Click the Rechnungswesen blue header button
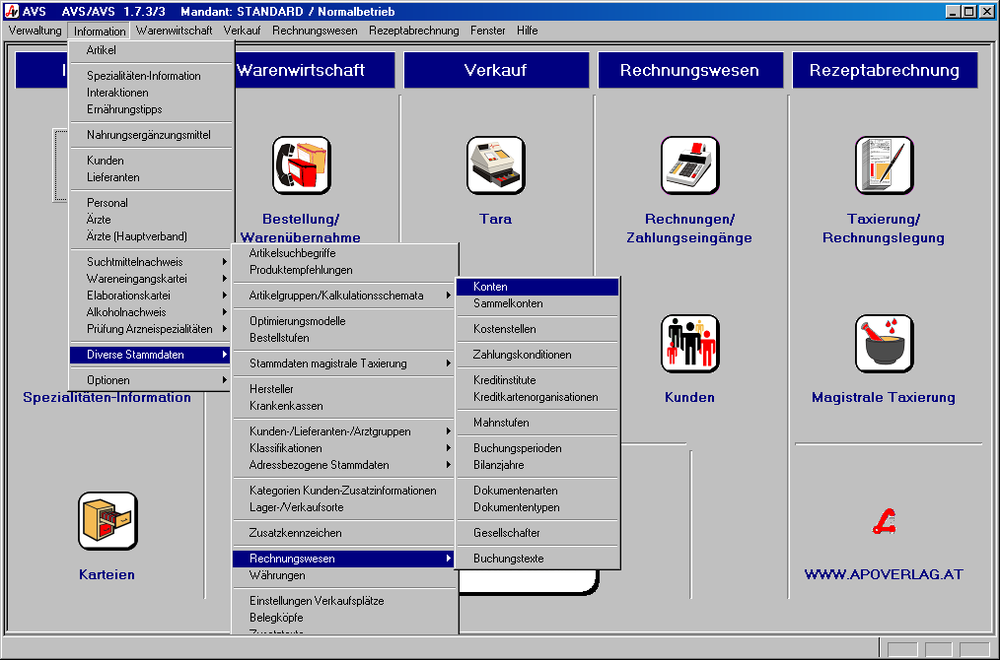The image size is (1000, 660). click(x=689, y=70)
